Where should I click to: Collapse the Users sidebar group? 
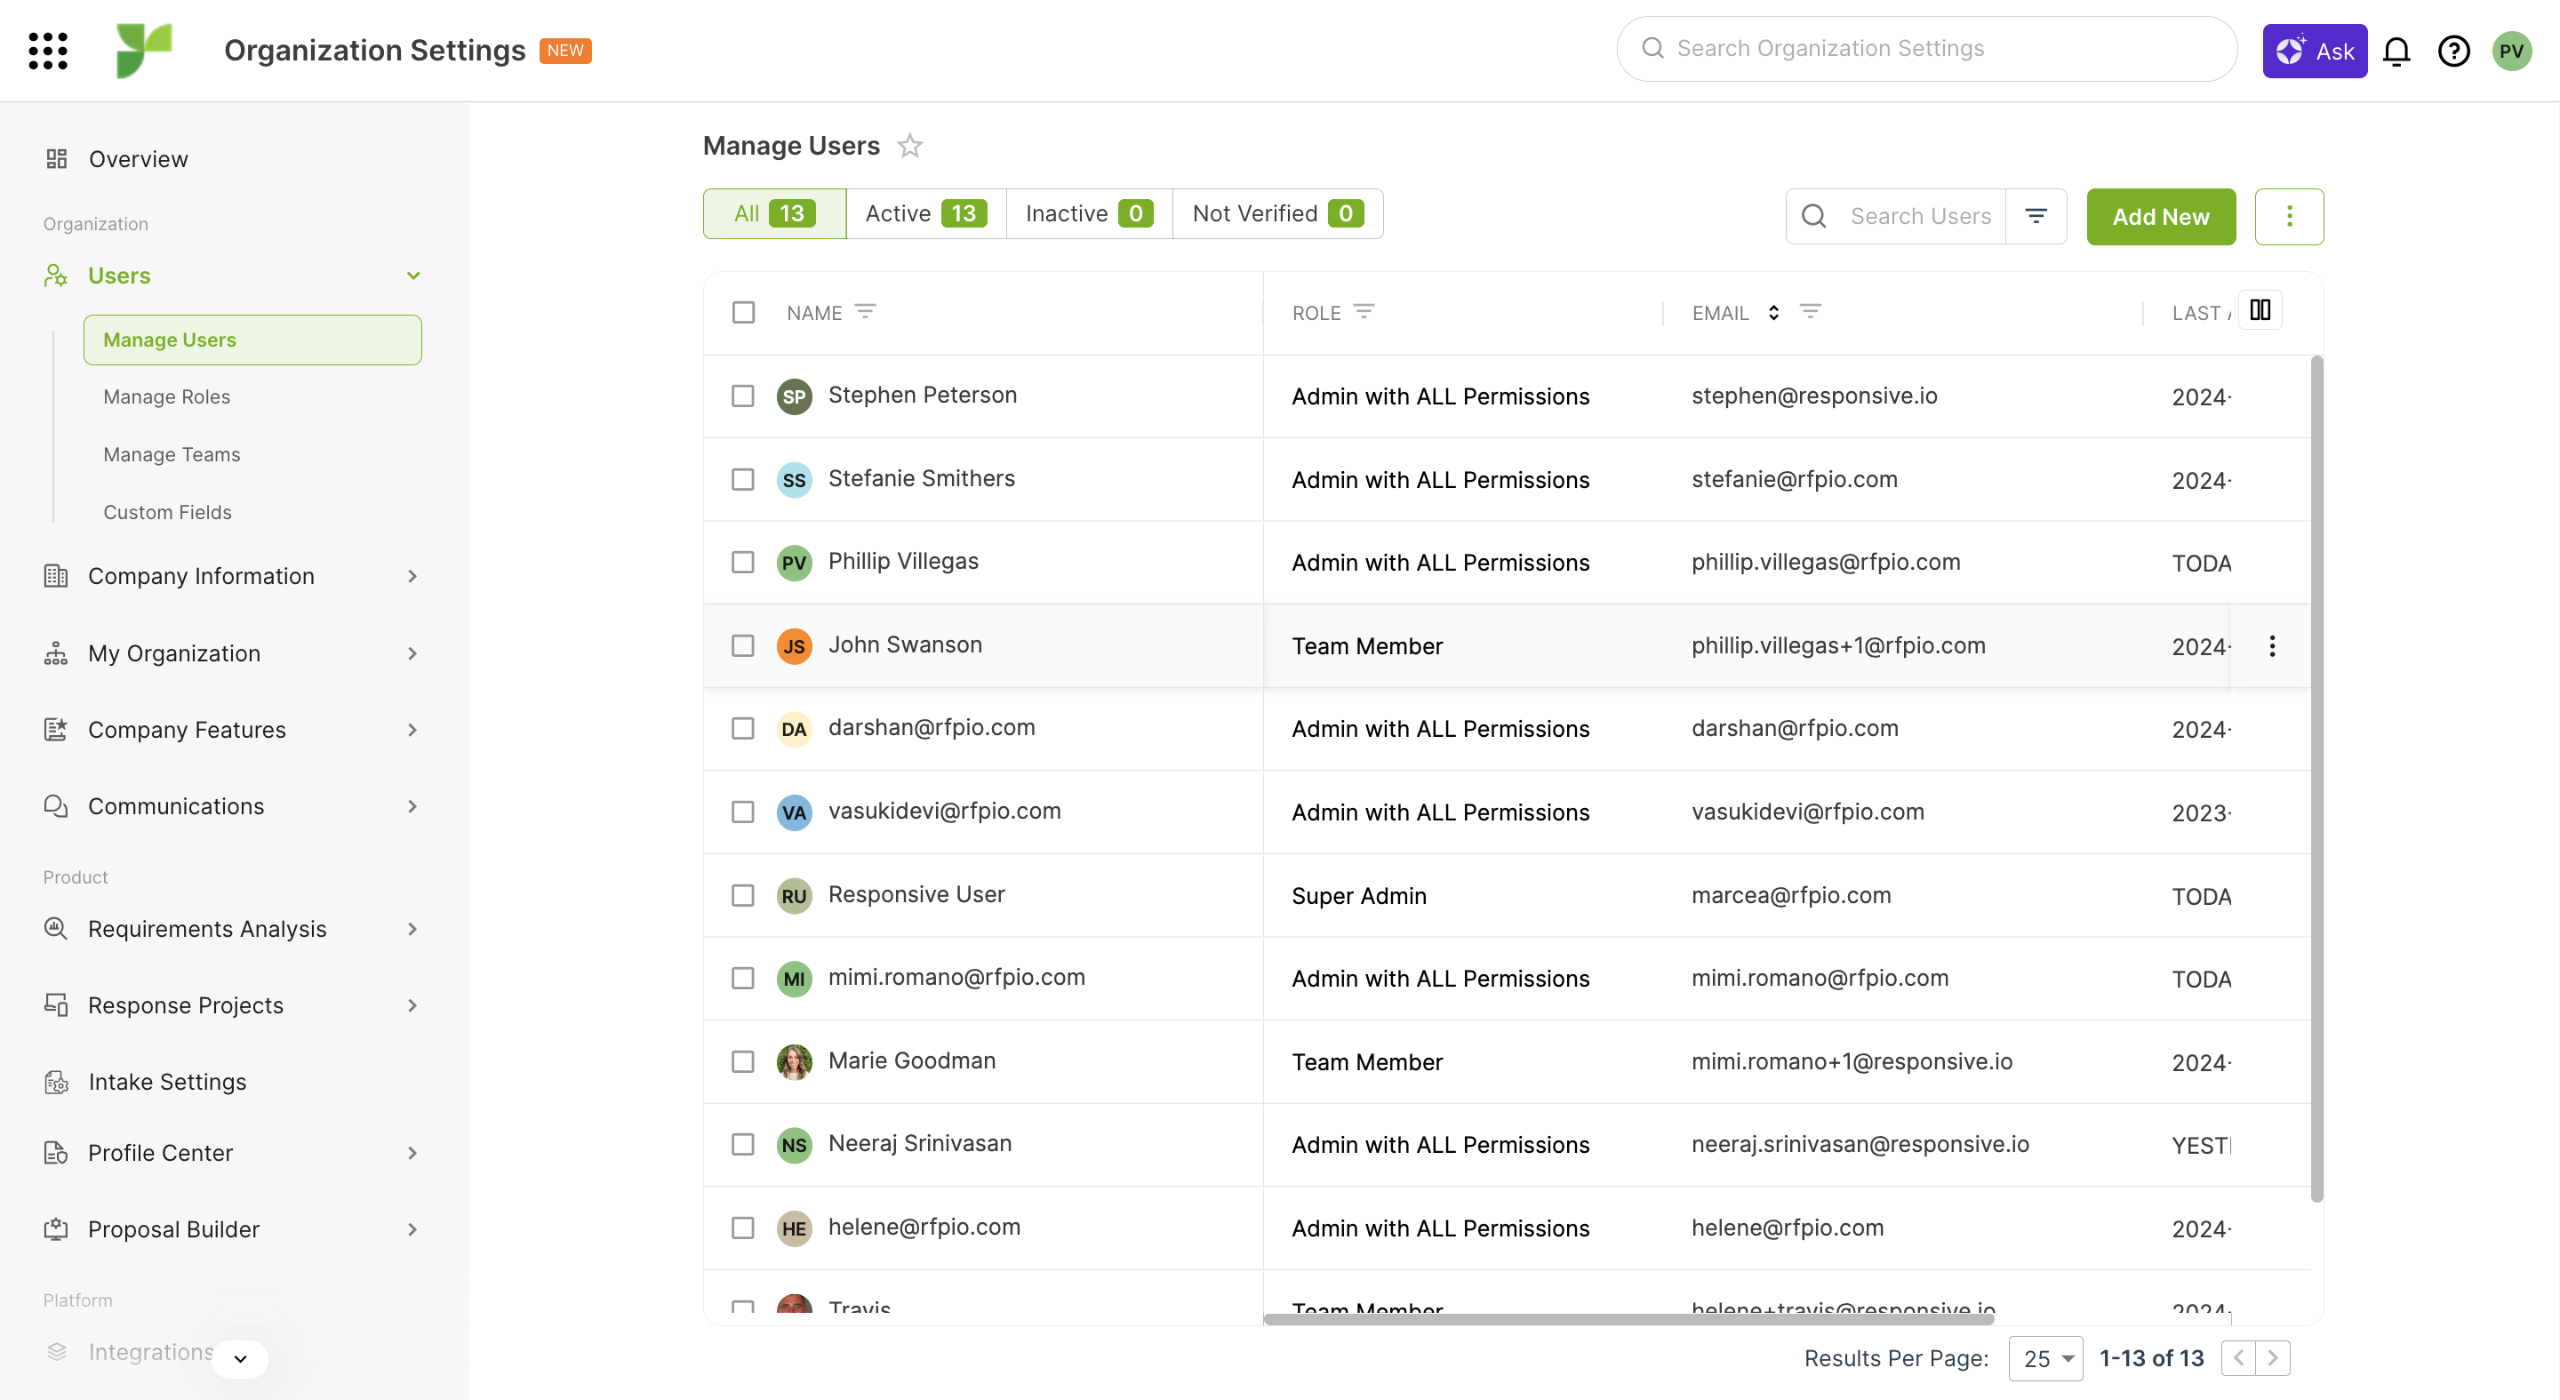tap(413, 276)
